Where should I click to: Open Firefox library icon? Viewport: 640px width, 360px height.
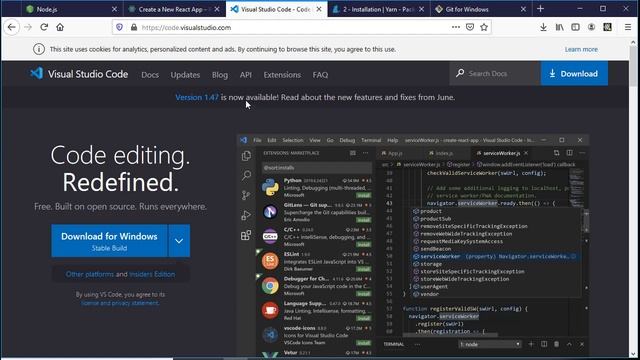pyautogui.click(x=560, y=27)
